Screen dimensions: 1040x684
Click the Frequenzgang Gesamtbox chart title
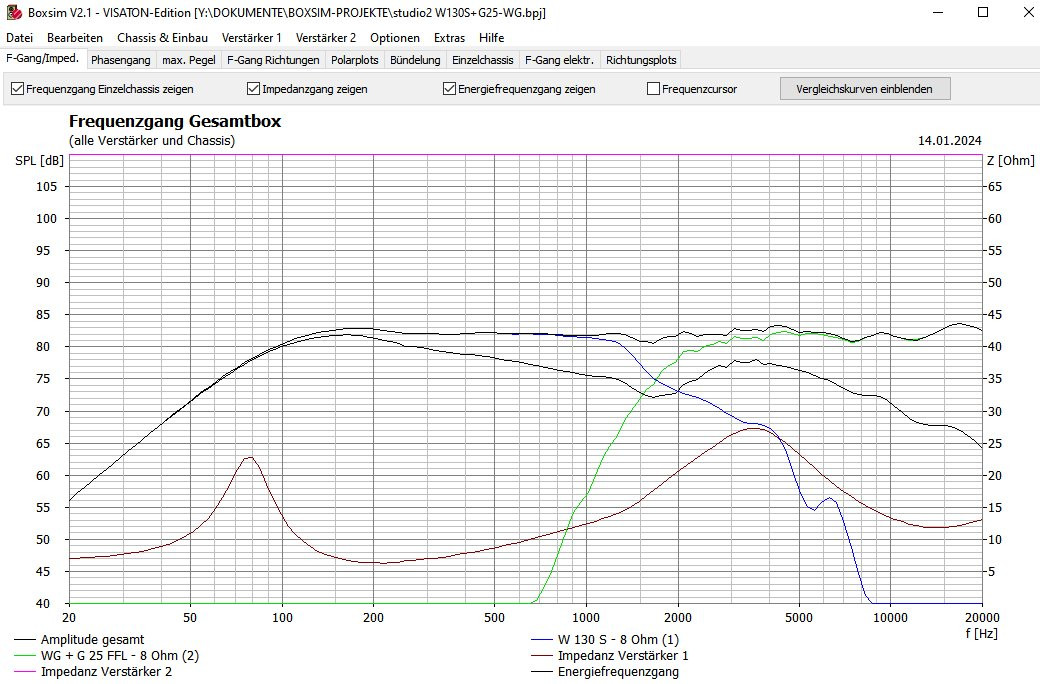(x=175, y=121)
